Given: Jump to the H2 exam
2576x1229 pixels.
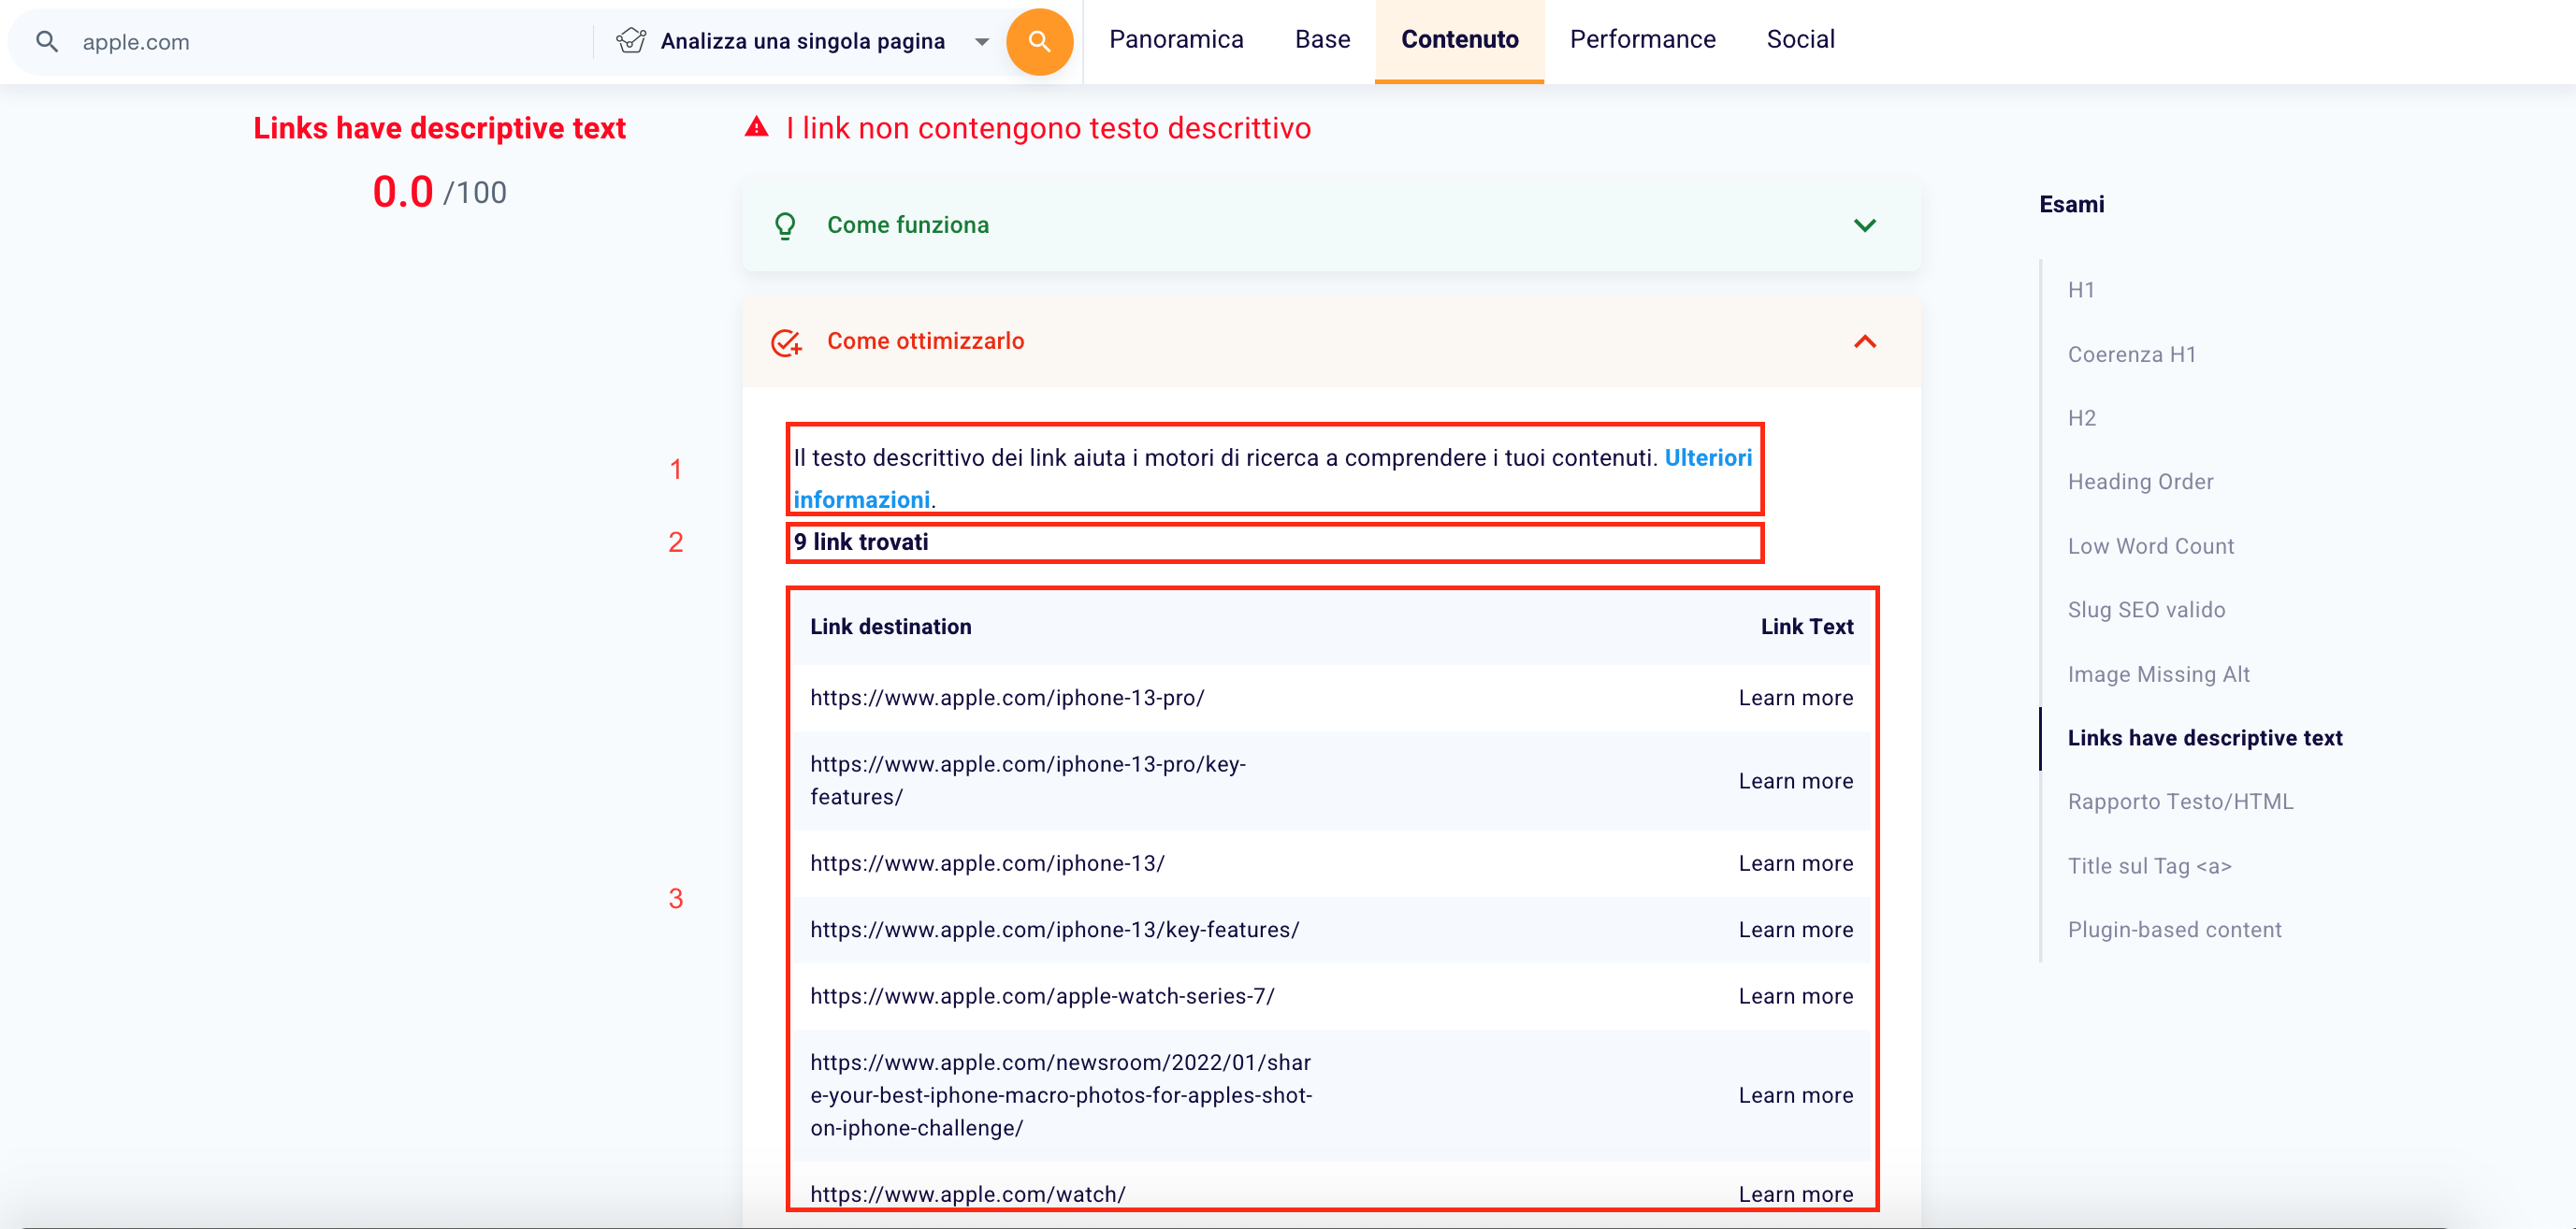Looking at the screenshot, I should 2081,418.
